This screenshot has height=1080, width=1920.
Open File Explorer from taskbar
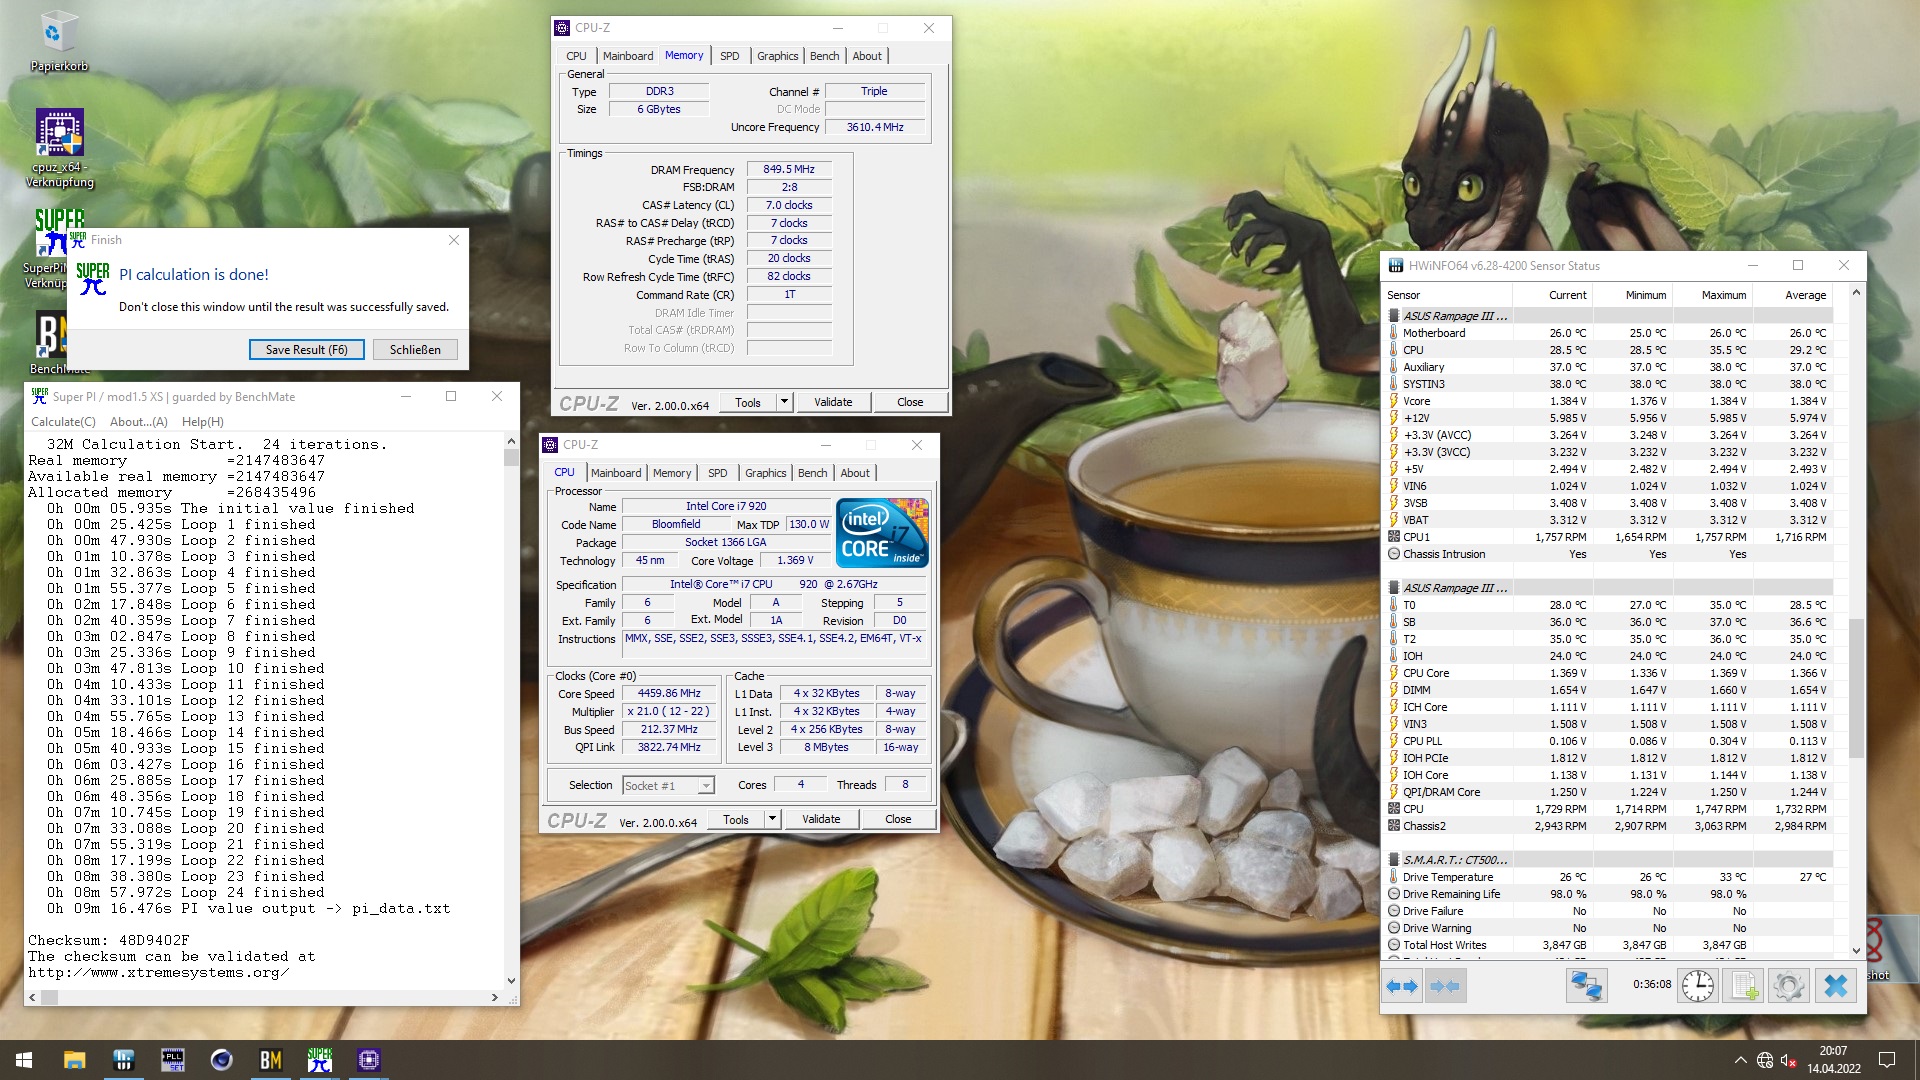pyautogui.click(x=74, y=1060)
